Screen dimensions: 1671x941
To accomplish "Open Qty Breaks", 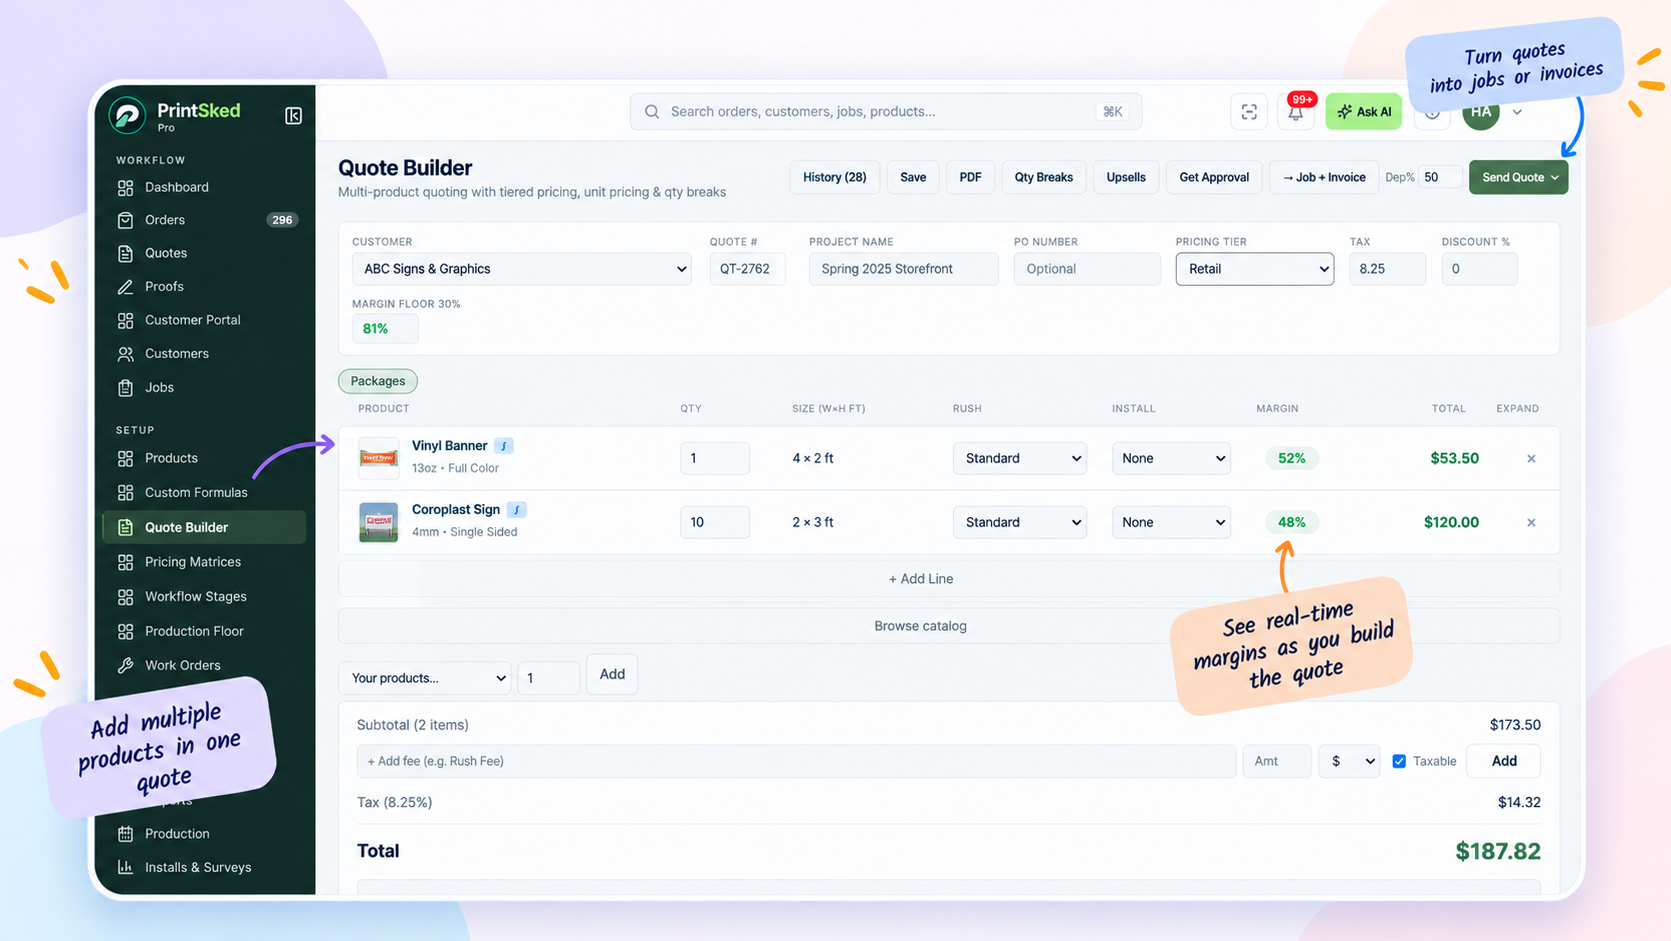I will 1043,178.
